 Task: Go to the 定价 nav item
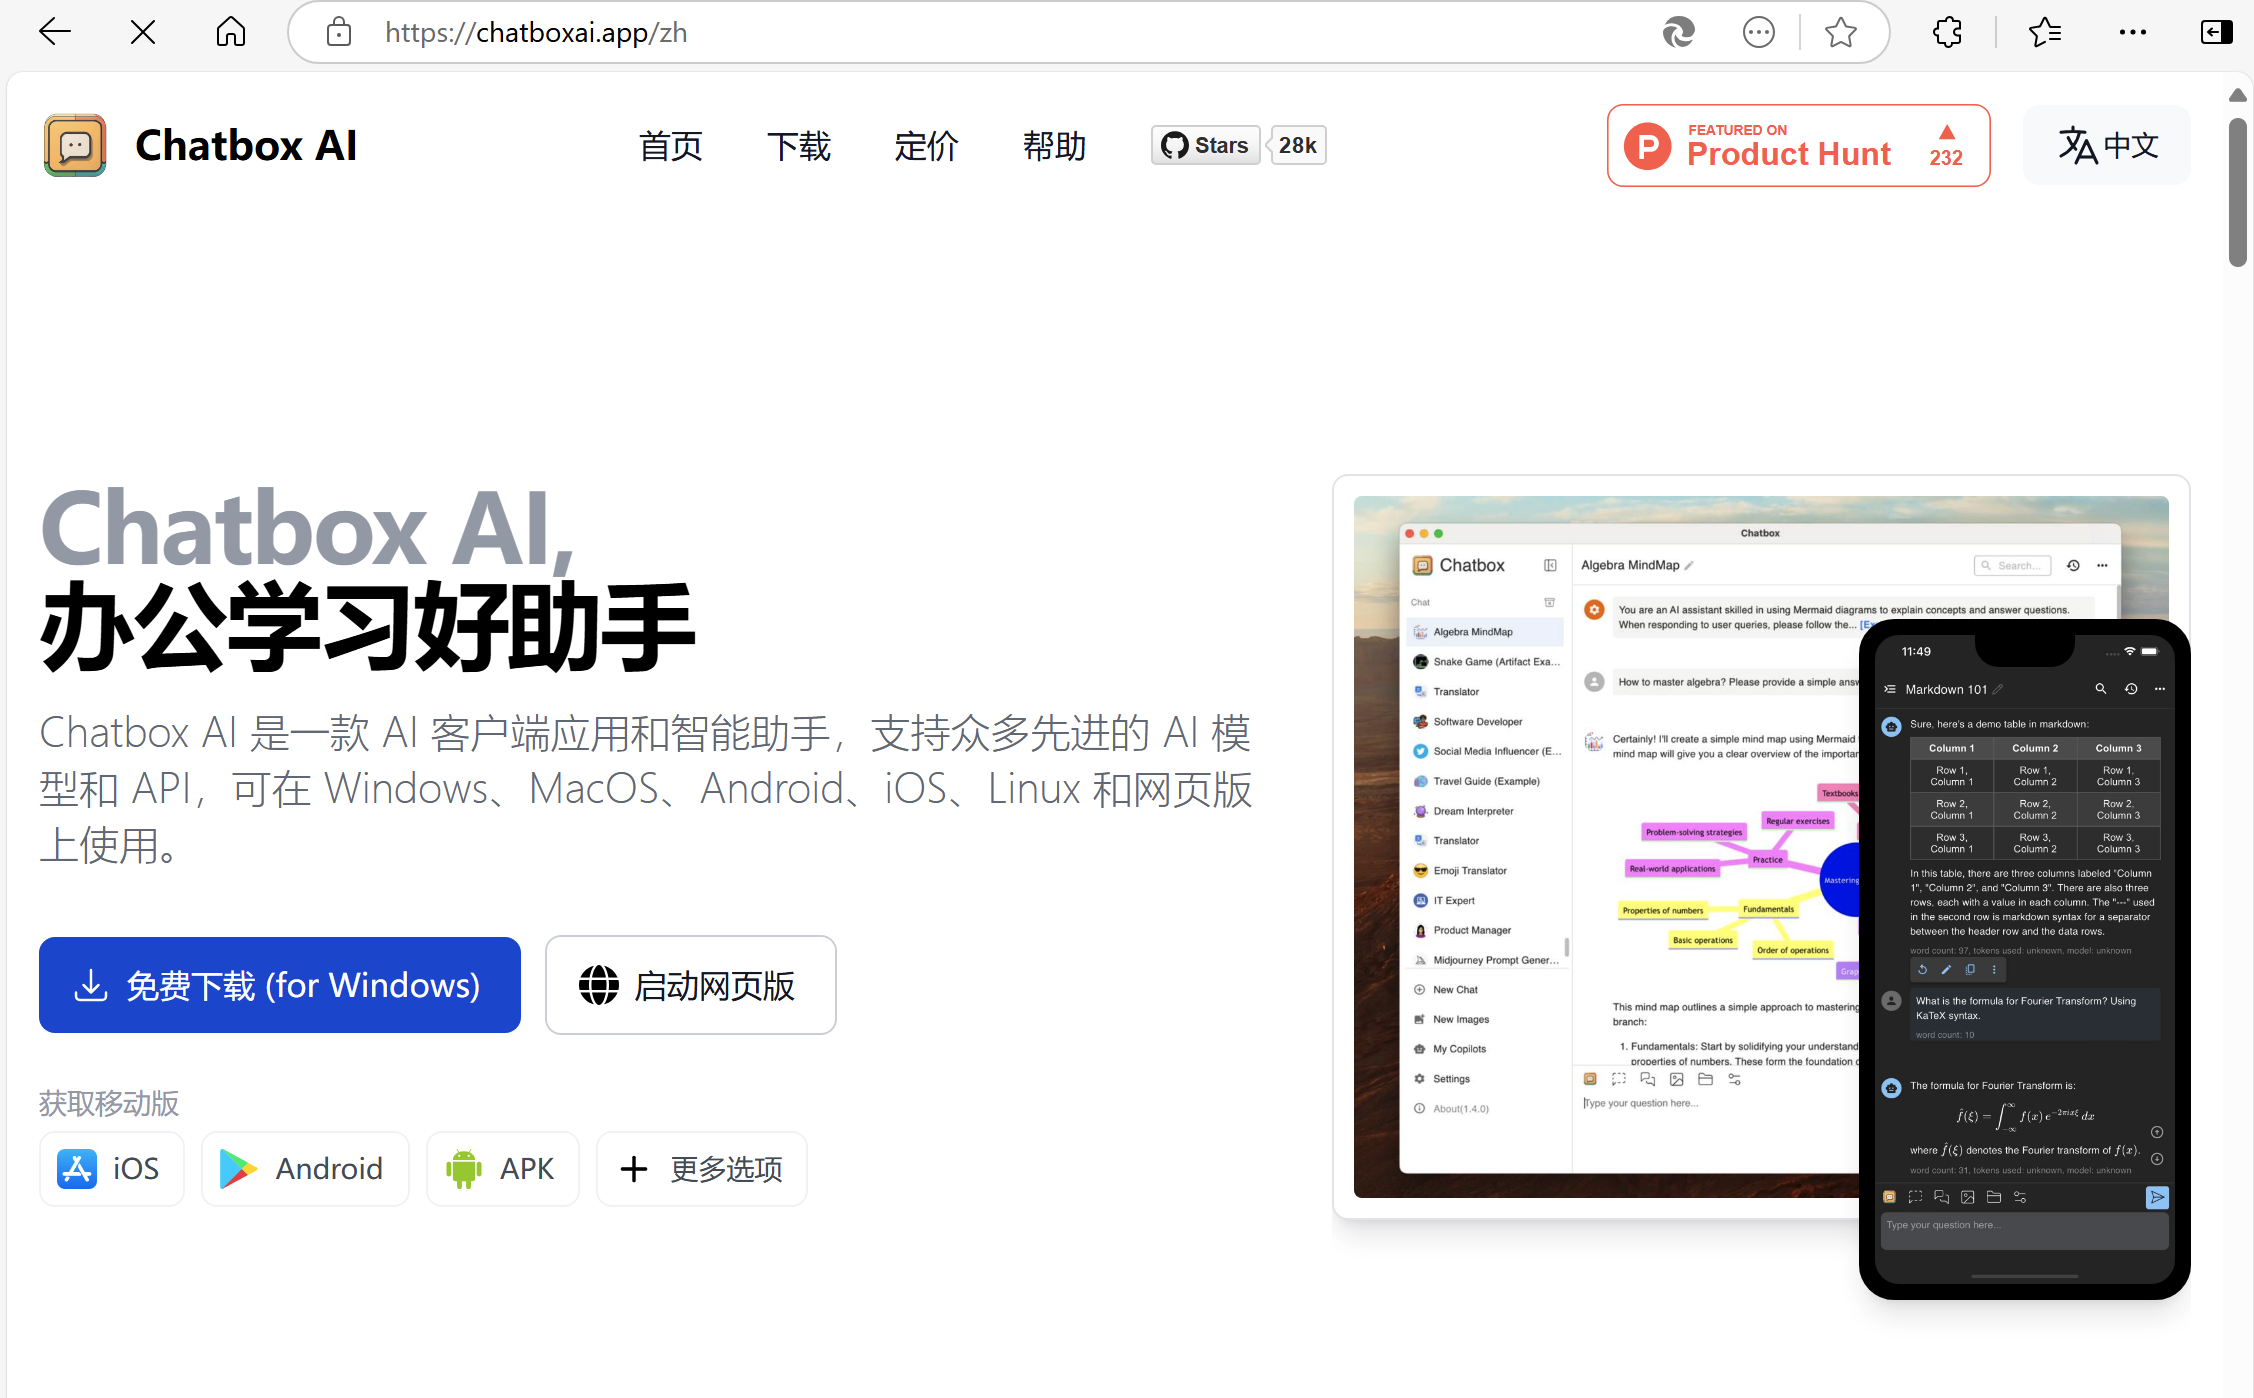[x=926, y=146]
